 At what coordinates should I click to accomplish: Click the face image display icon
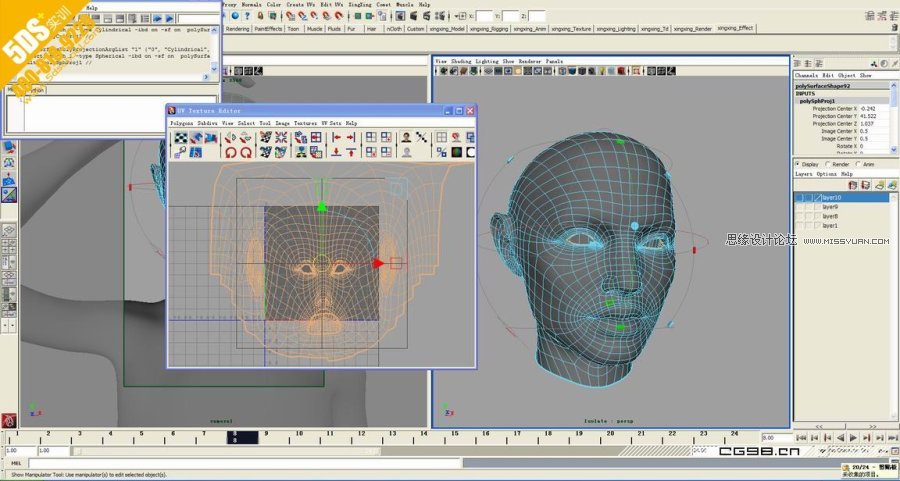[406, 137]
